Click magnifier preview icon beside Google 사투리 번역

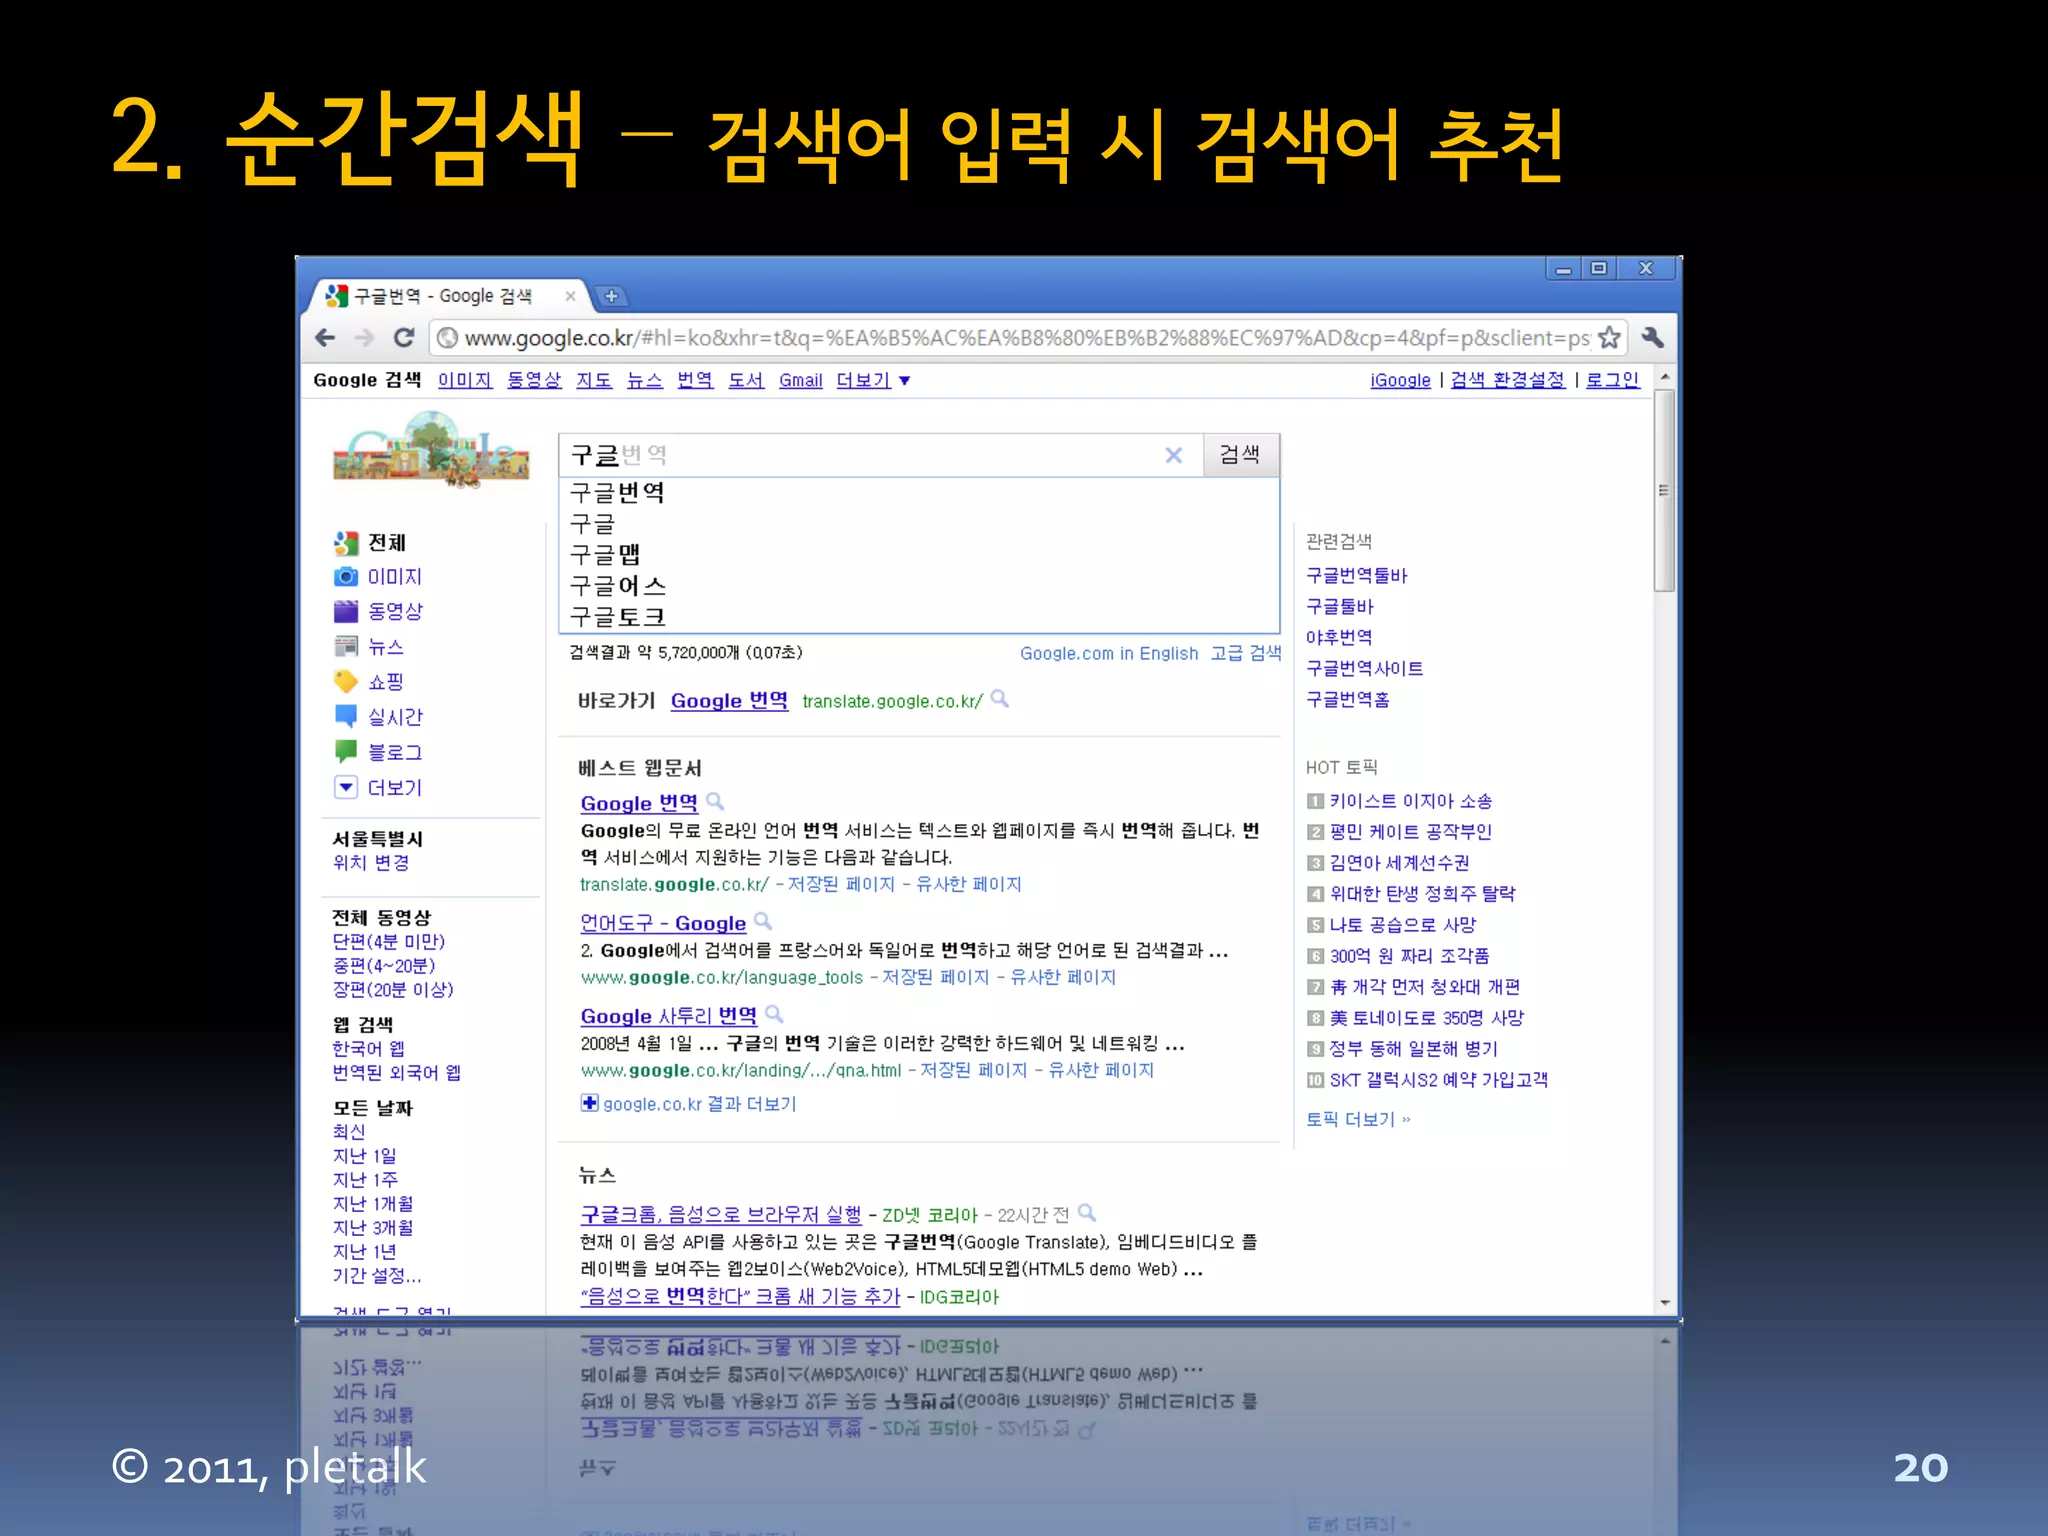774,1014
